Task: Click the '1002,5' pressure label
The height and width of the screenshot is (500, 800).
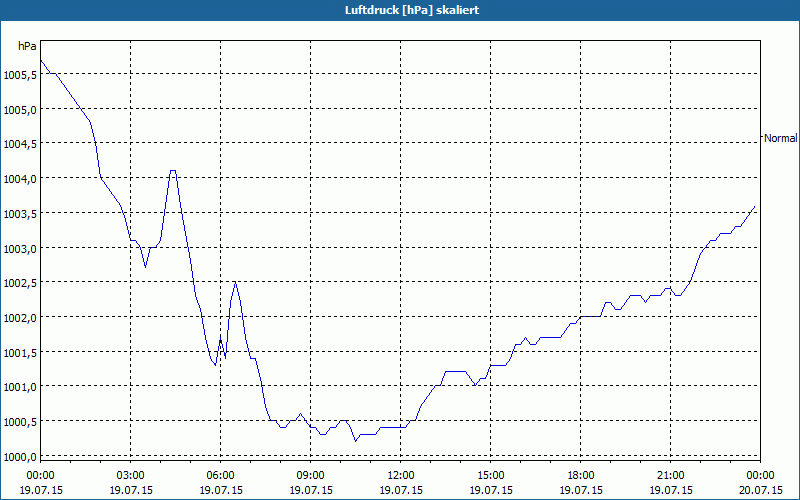Action: [20, 283]
